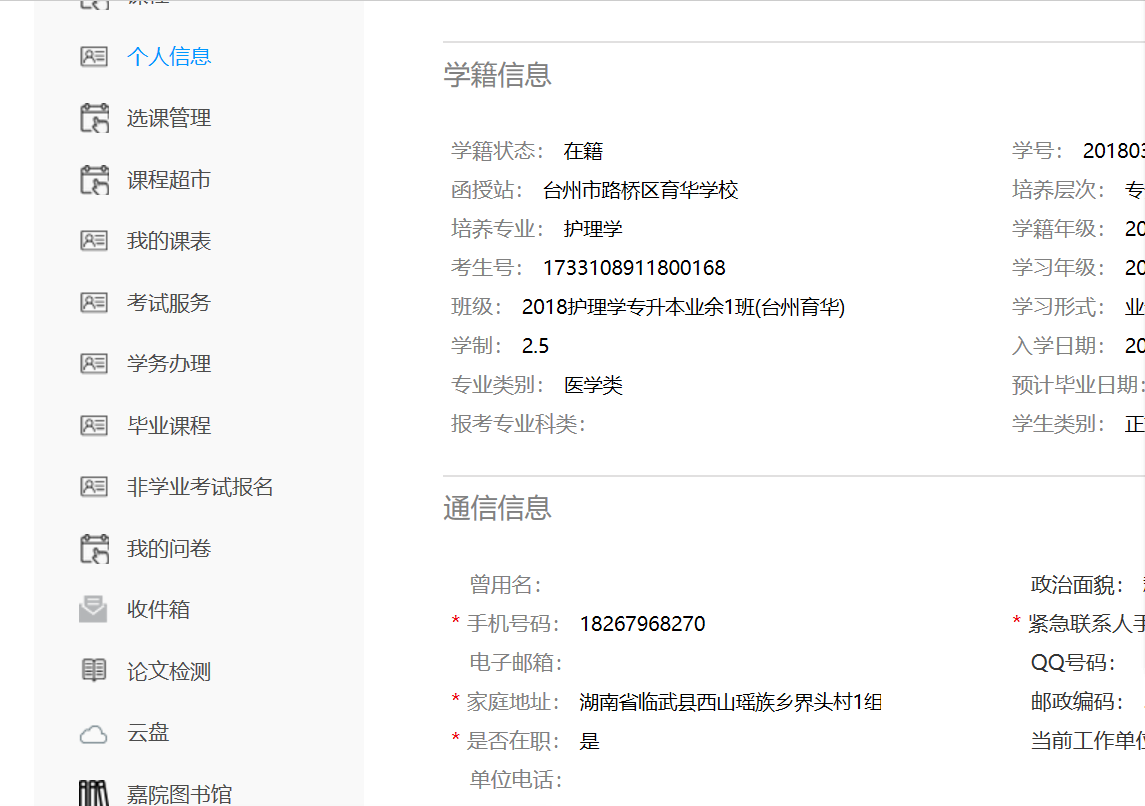Image resolution: width=1145 pixels, height=806 pixels.
Task: Open 非学业考试报名 in sidebar
Action: (x=200, y=487)
